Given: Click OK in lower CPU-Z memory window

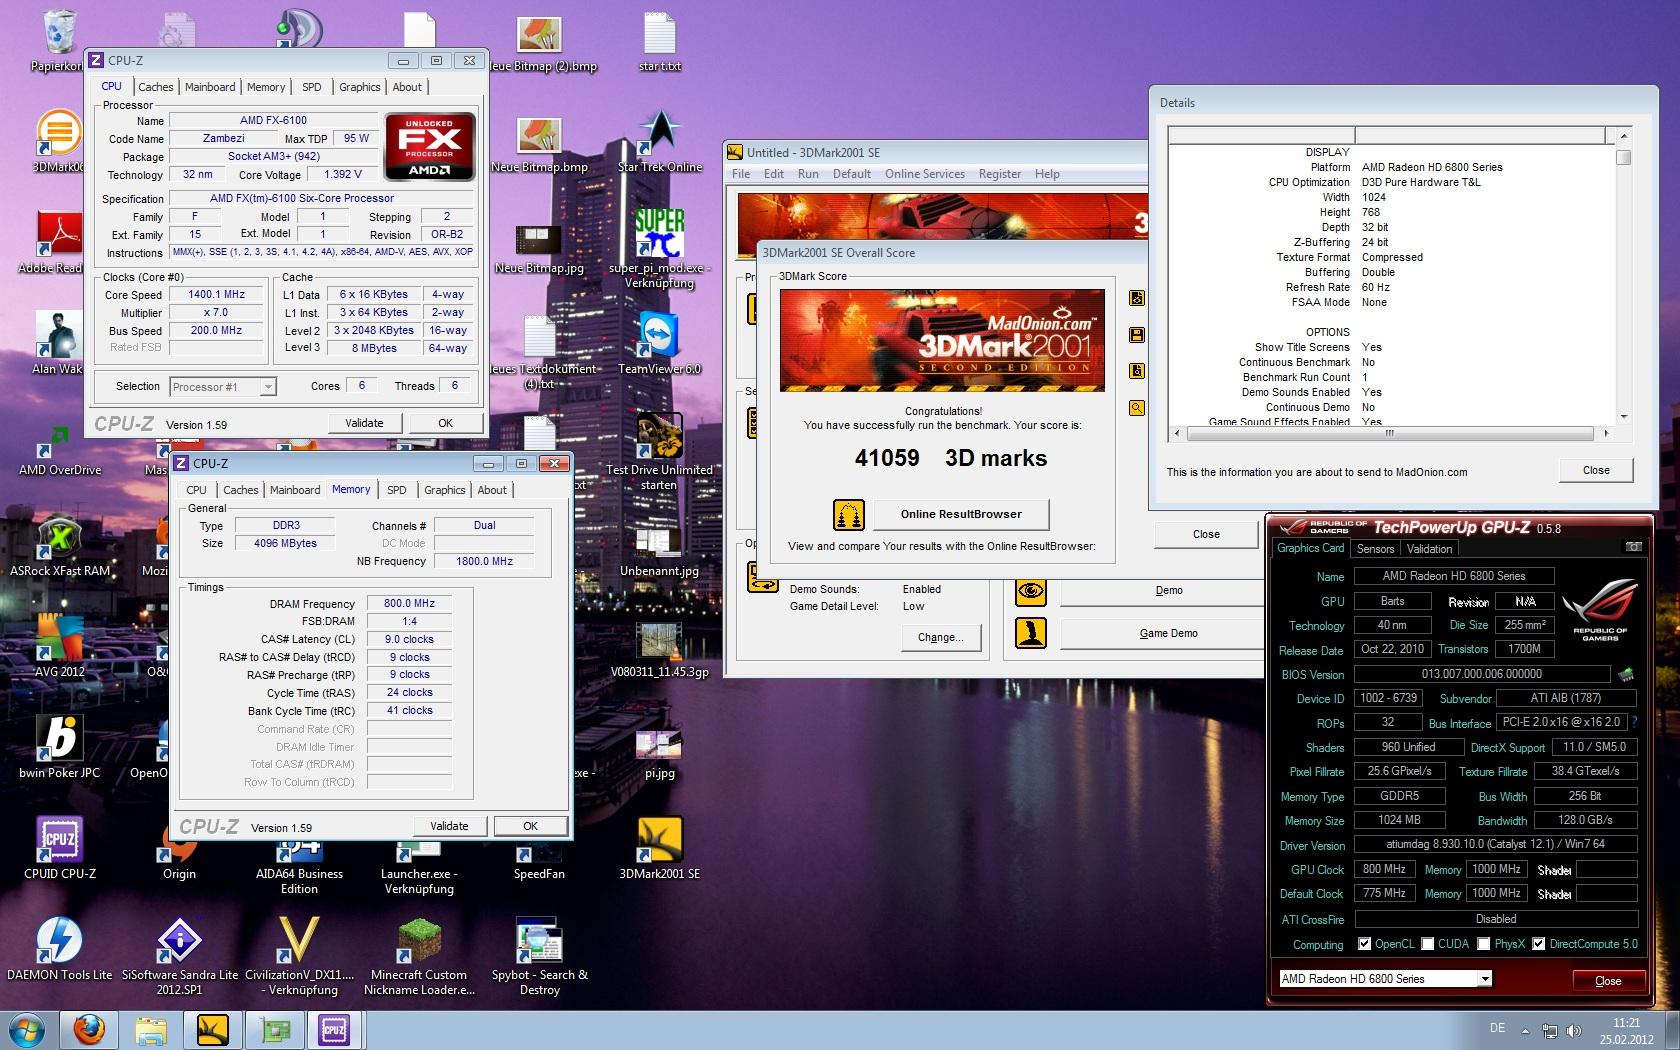Looking at the screenshot, I should tap(530, 826).
